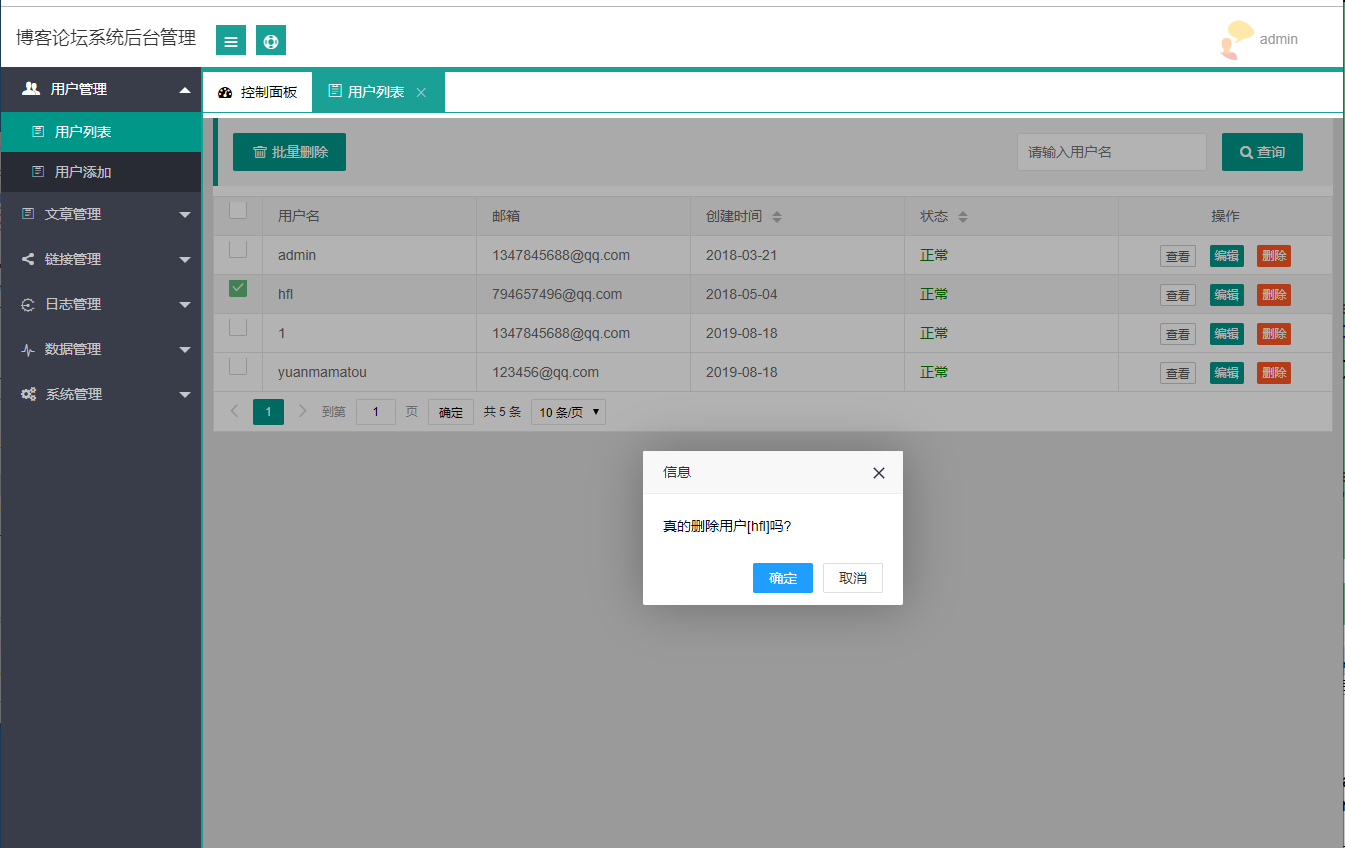The width and height of the screenshot is (1345, 848).
Task: Check the admin row checkbox
Action: [237, 249]
